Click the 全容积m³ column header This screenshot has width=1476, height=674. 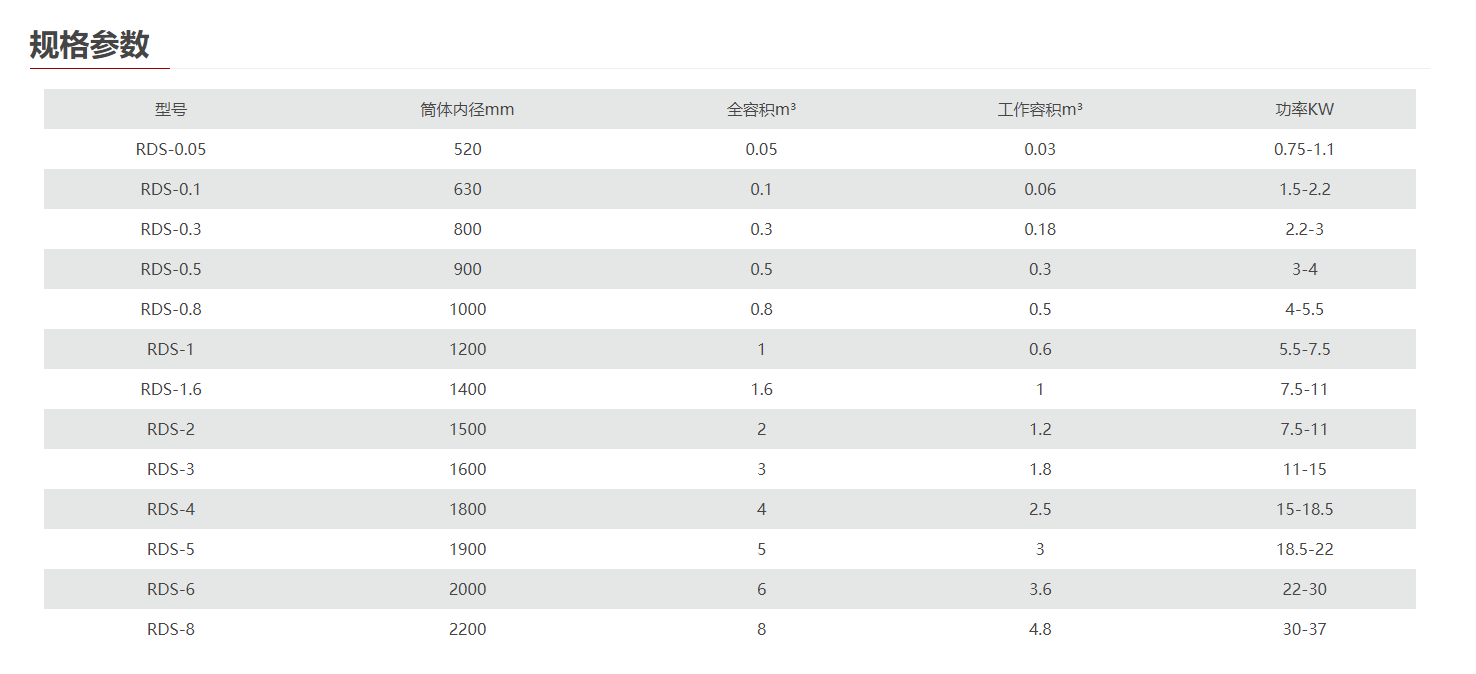pos(761,109)
